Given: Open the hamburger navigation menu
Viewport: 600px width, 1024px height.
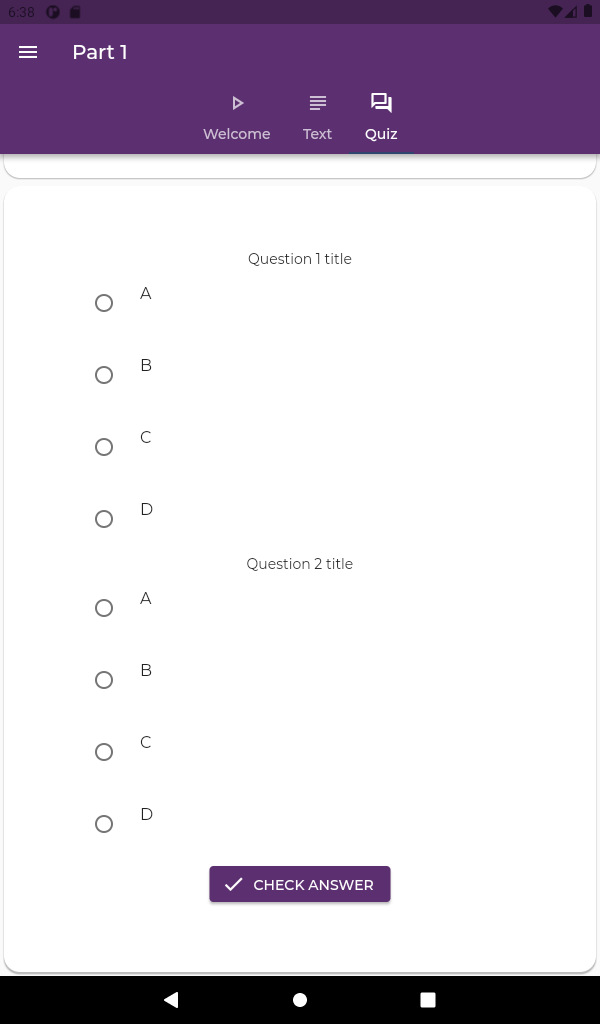Looking at the screenshot, I should (28, 52).
